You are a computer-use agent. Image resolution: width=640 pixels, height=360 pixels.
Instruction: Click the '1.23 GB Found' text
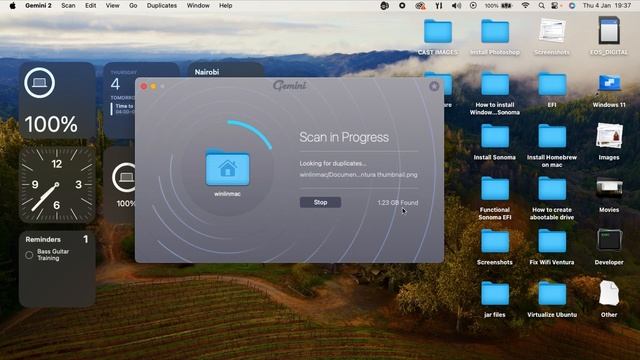tap(398, 202)
